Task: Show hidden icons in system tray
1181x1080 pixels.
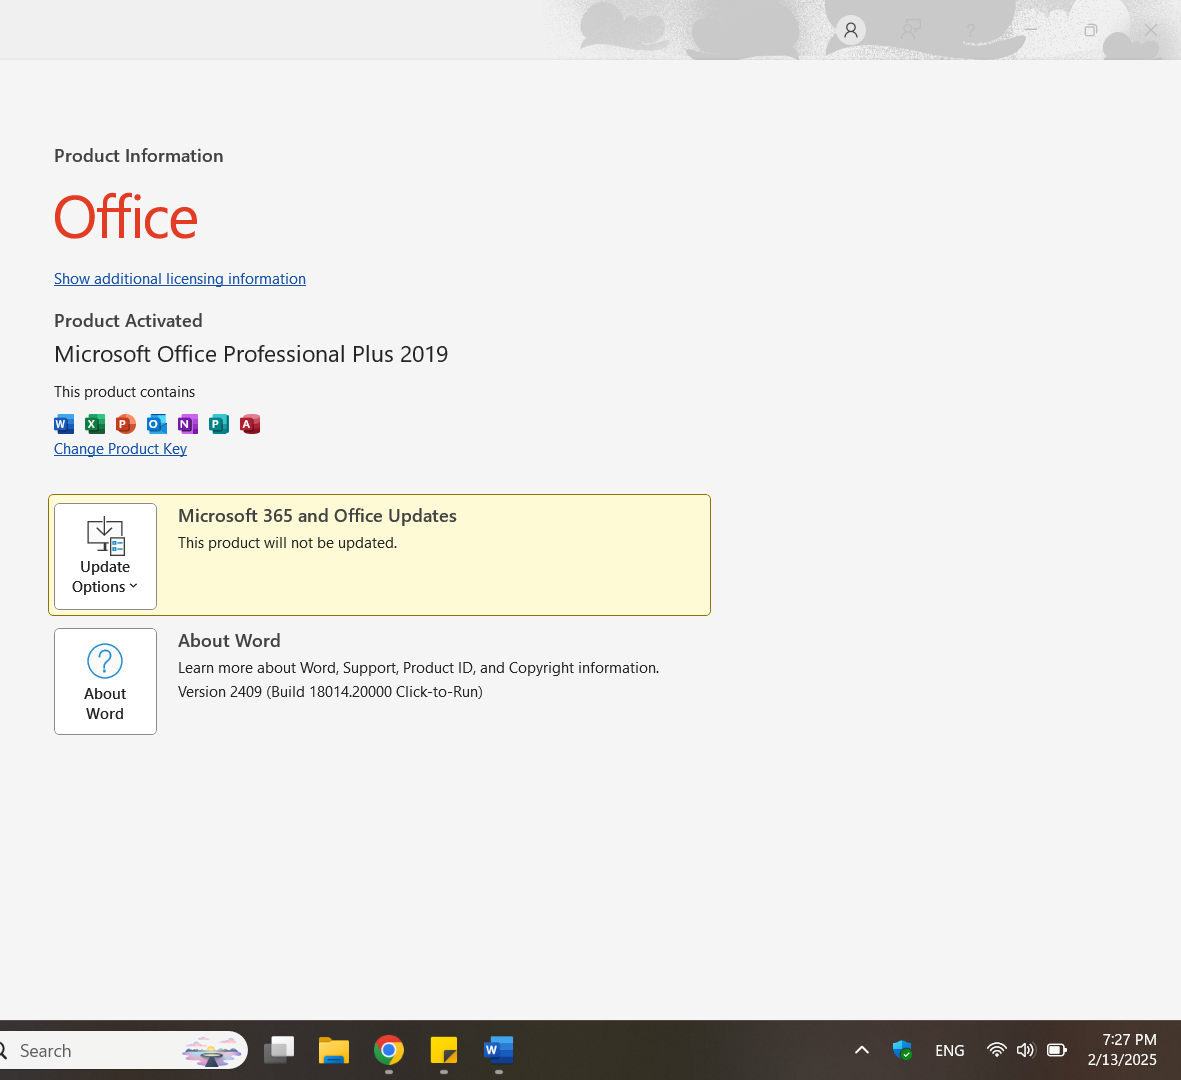Action: coord(862,1050)
